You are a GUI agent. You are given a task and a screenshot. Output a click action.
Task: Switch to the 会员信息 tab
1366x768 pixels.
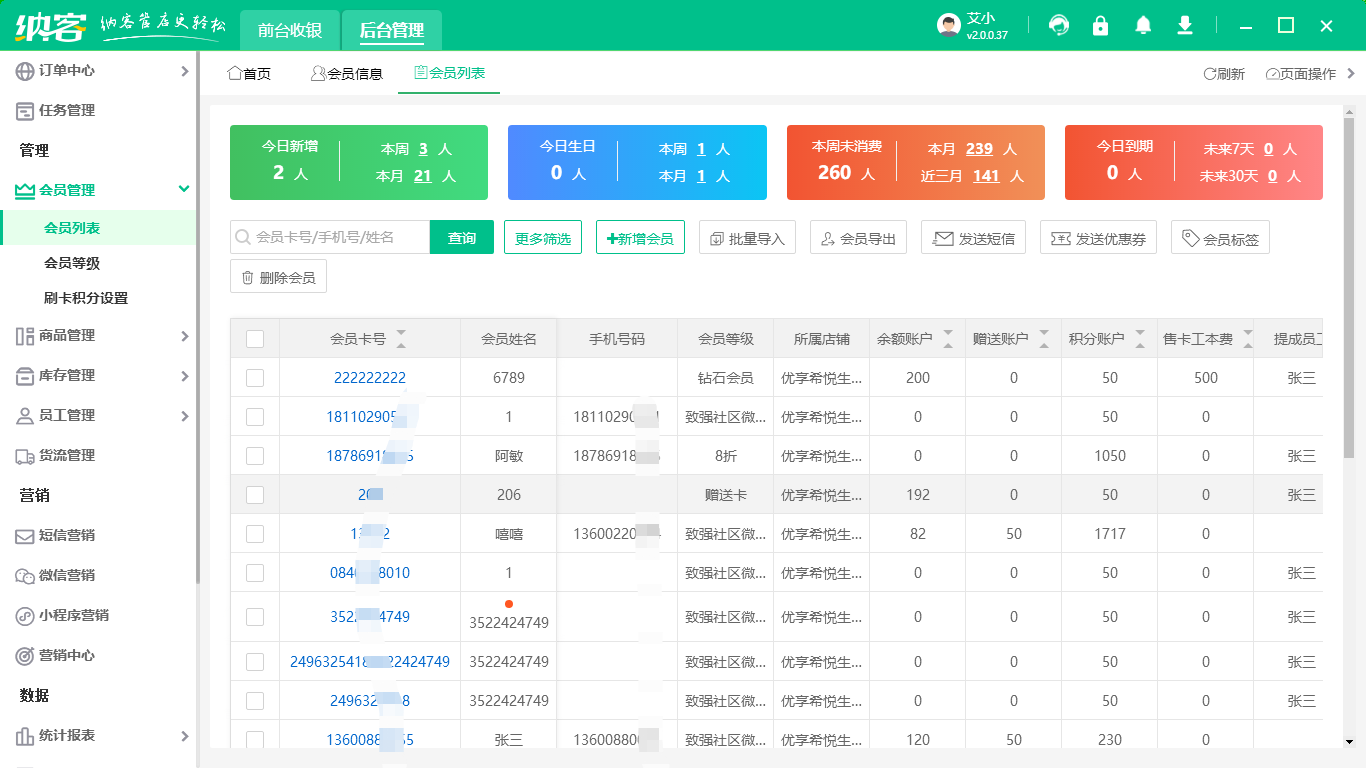coord(346,74)
